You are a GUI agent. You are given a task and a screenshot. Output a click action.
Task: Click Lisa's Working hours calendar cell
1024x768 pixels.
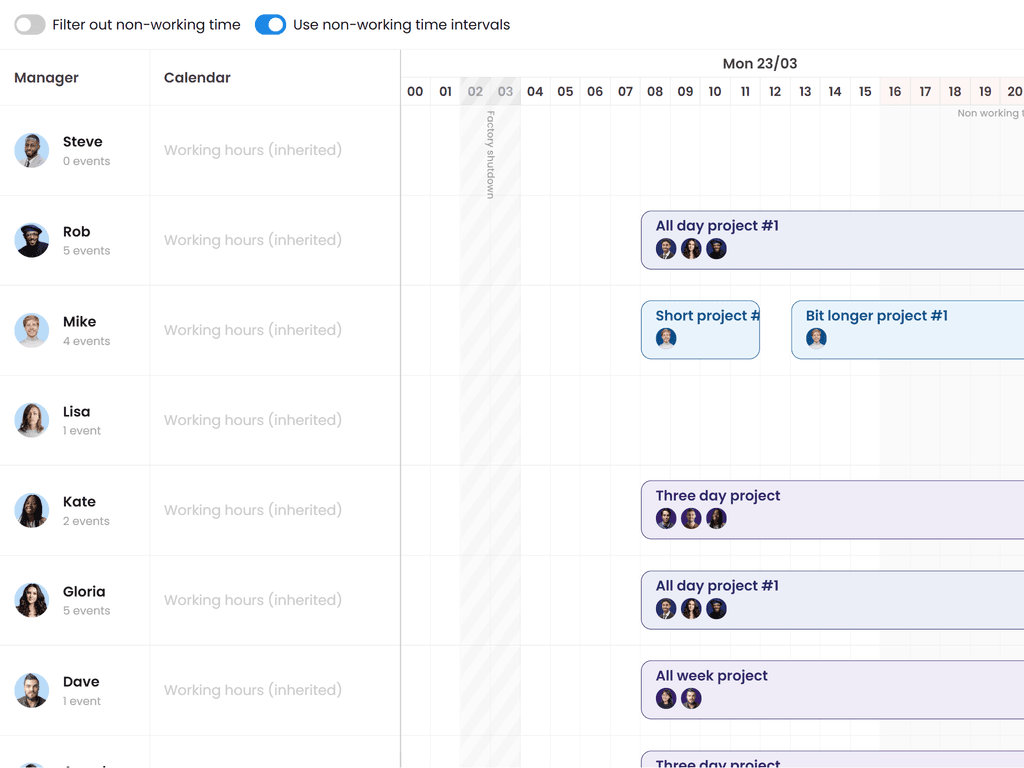tap(253, 421)
